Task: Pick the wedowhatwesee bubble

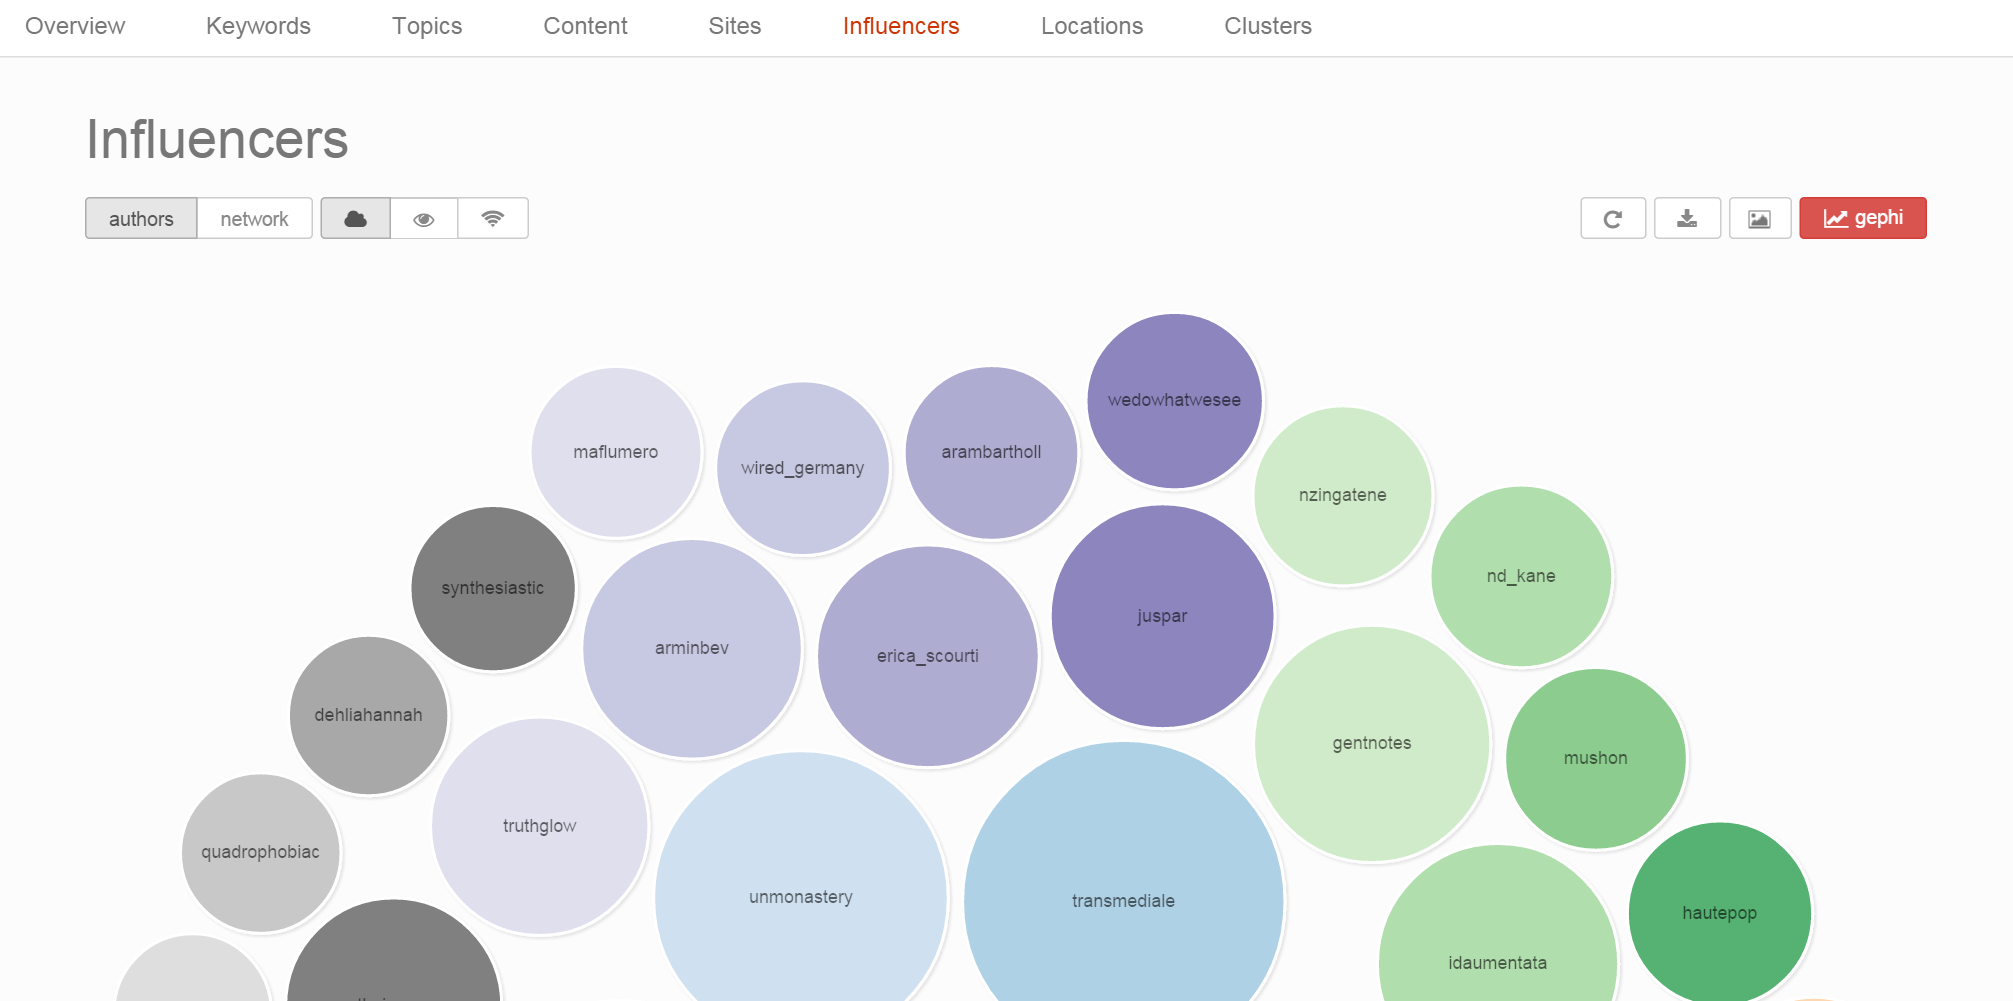Action: [x=1174, y=400]
